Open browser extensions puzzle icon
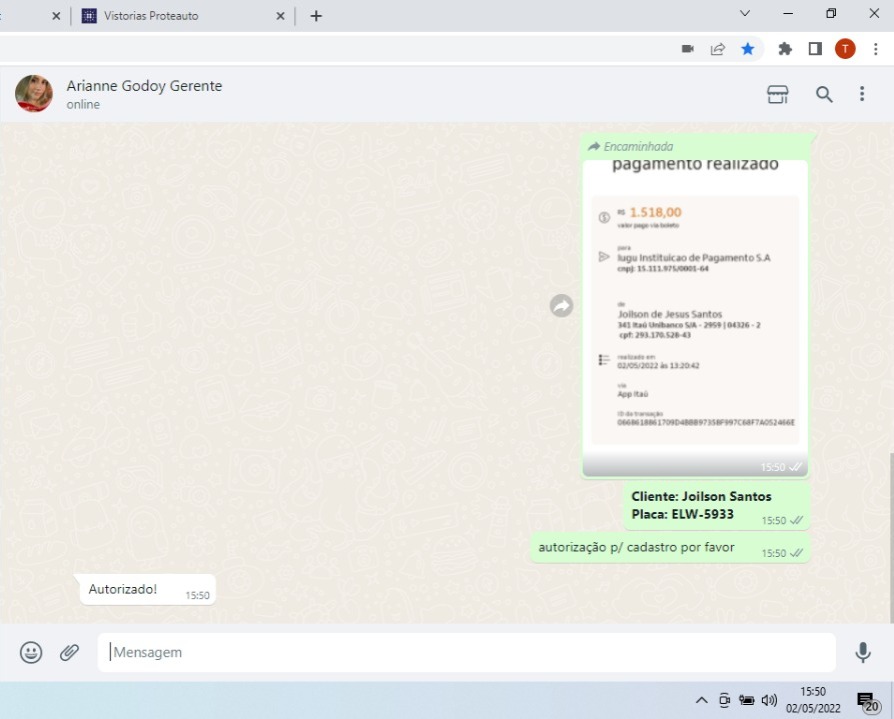This screenshot has height=719, width=894. point(785,49)
